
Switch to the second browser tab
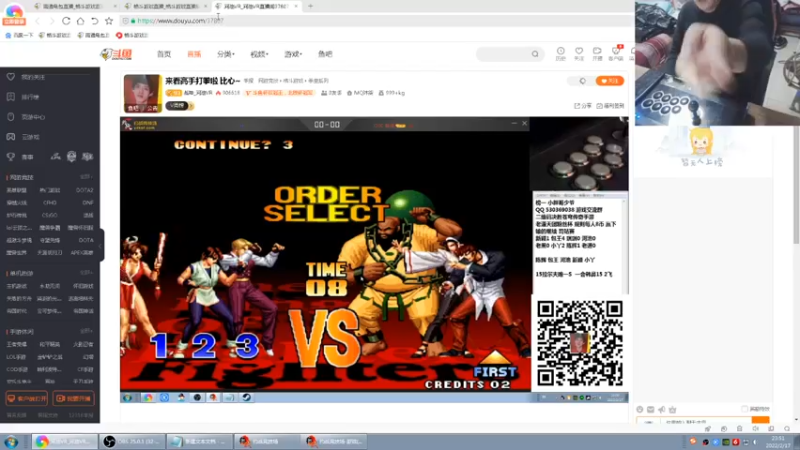pyautogui.click(x=166, y=6)
